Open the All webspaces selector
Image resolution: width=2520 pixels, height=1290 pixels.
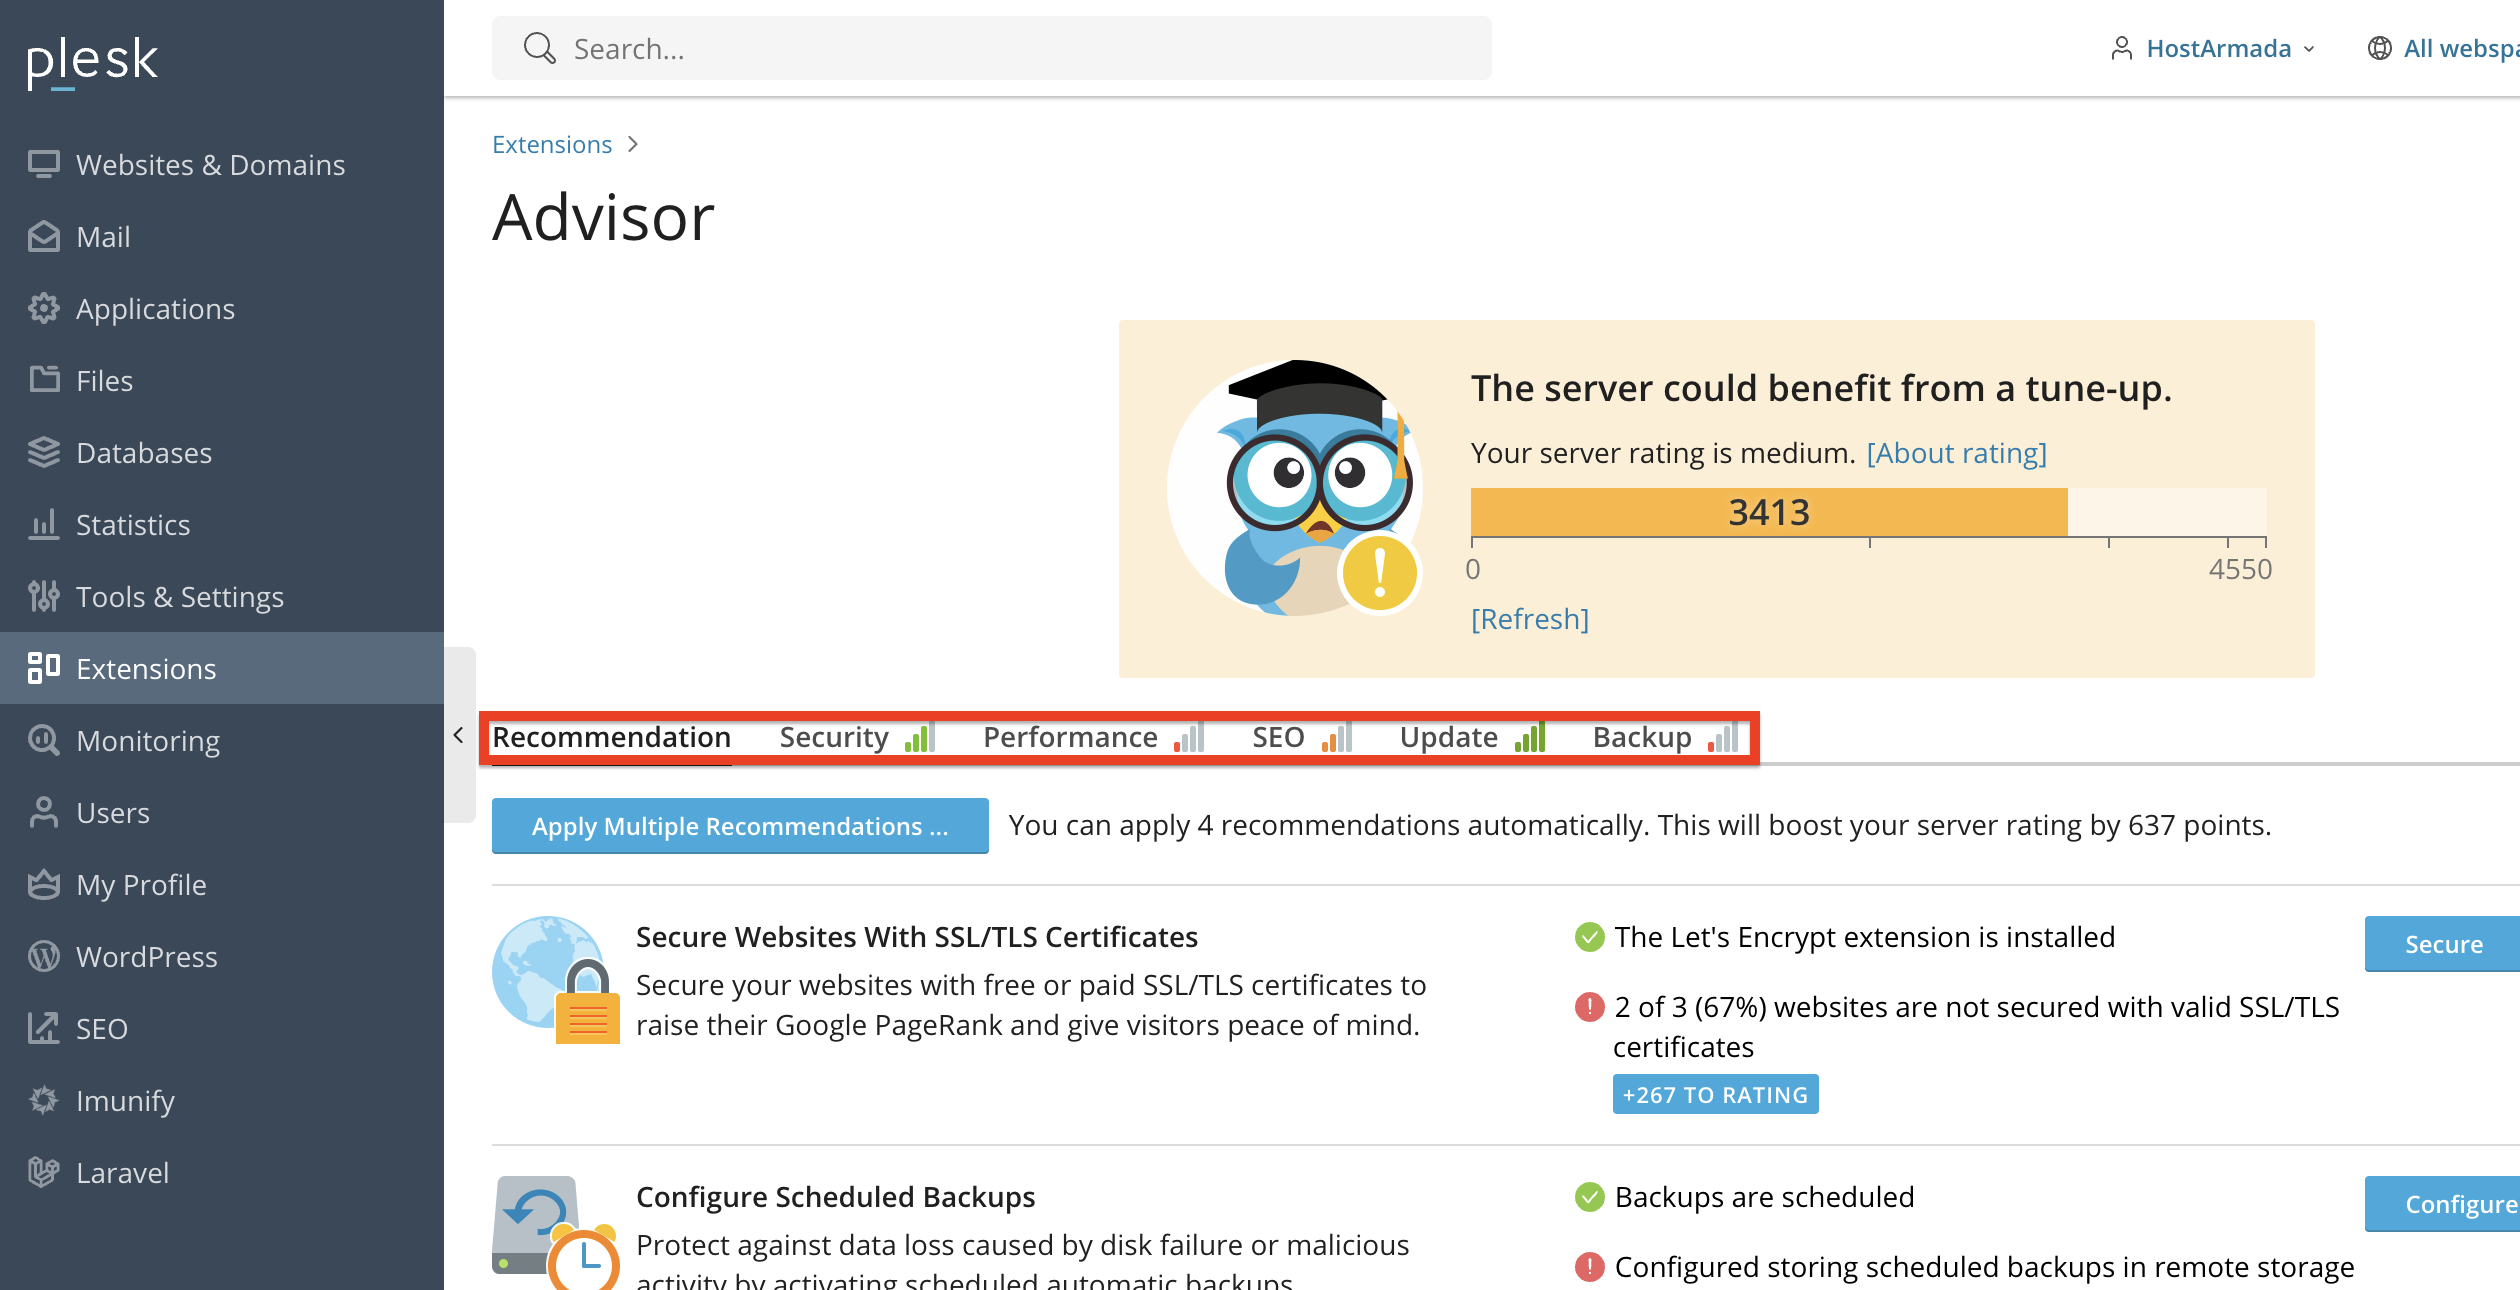(x=2444, y=48)
